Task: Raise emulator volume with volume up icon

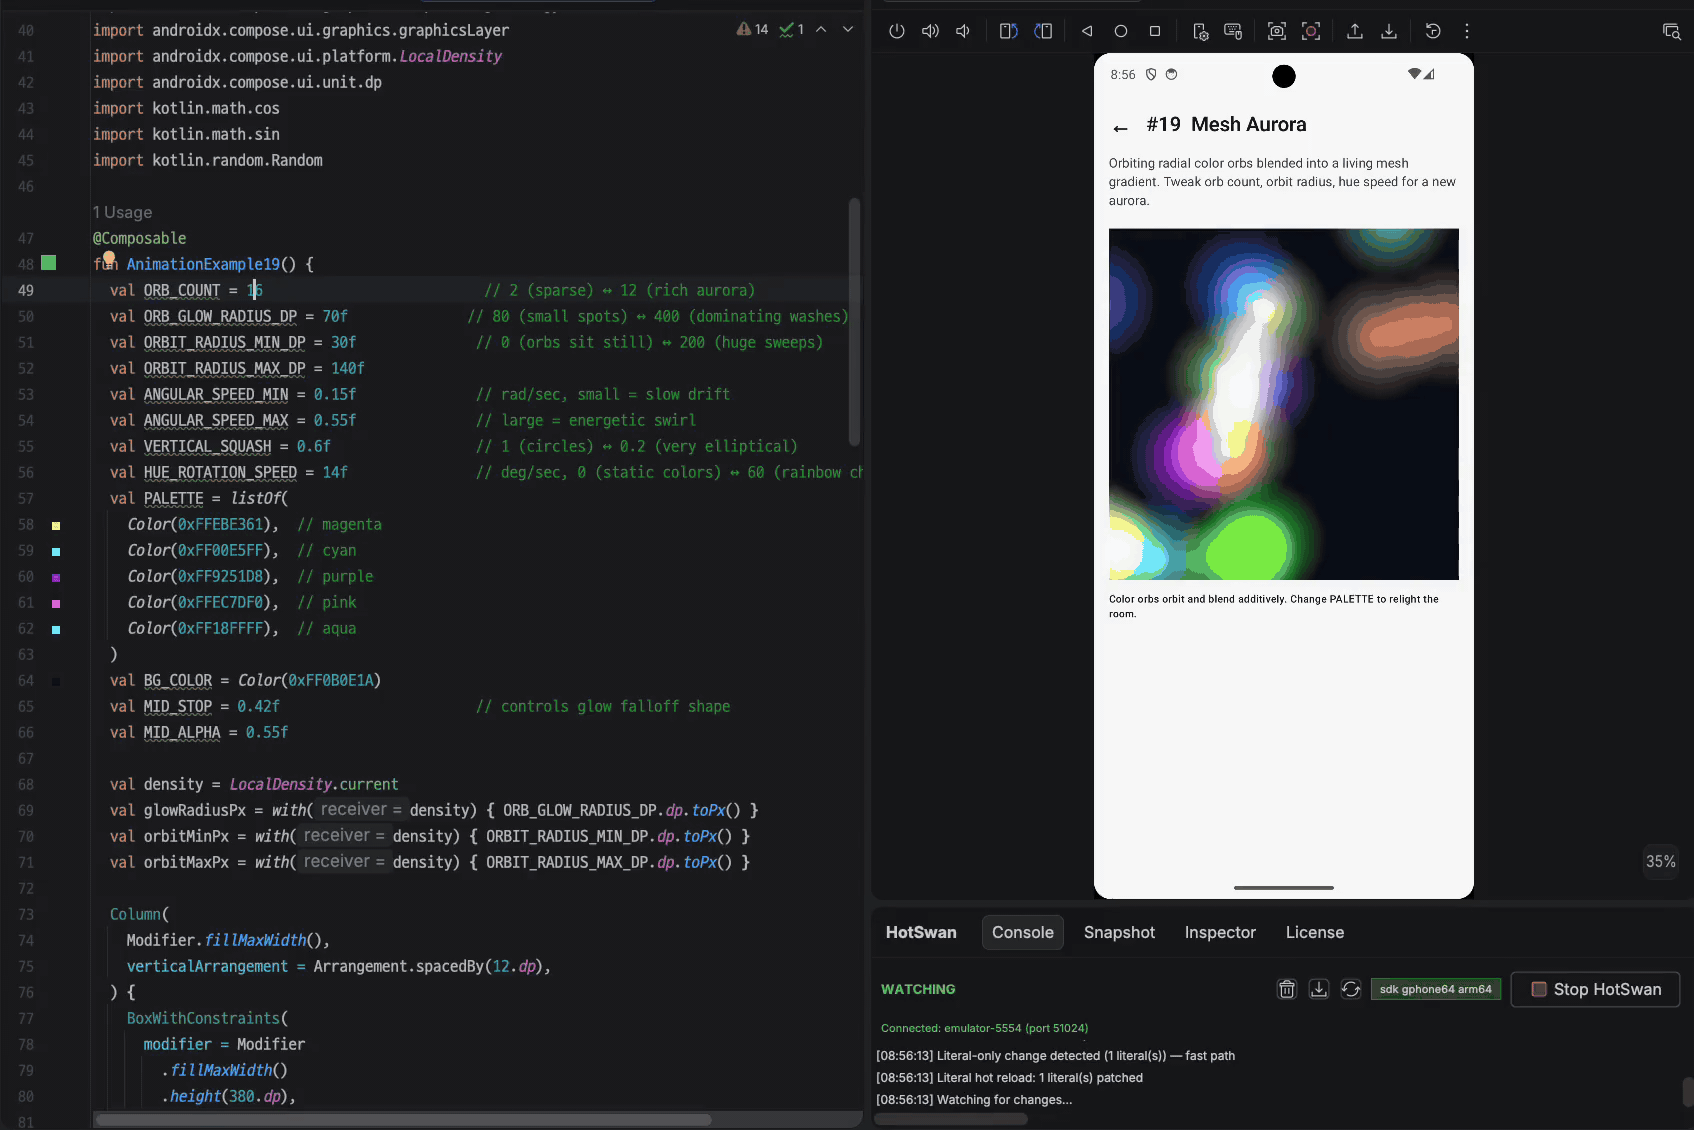Action: pos(930,31)
